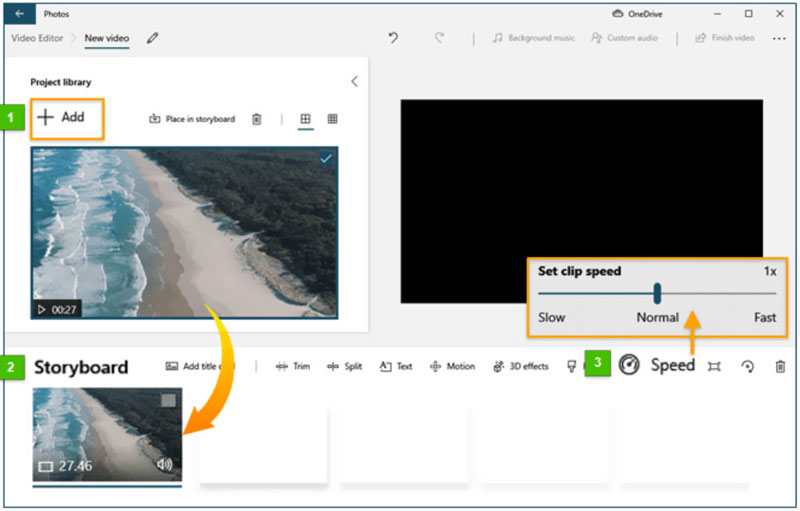The width and height of the screenshot is (800, 511).
Task: Open the Filters paintbrush icon
Action: pyautogui.click(x=572, y=366)
